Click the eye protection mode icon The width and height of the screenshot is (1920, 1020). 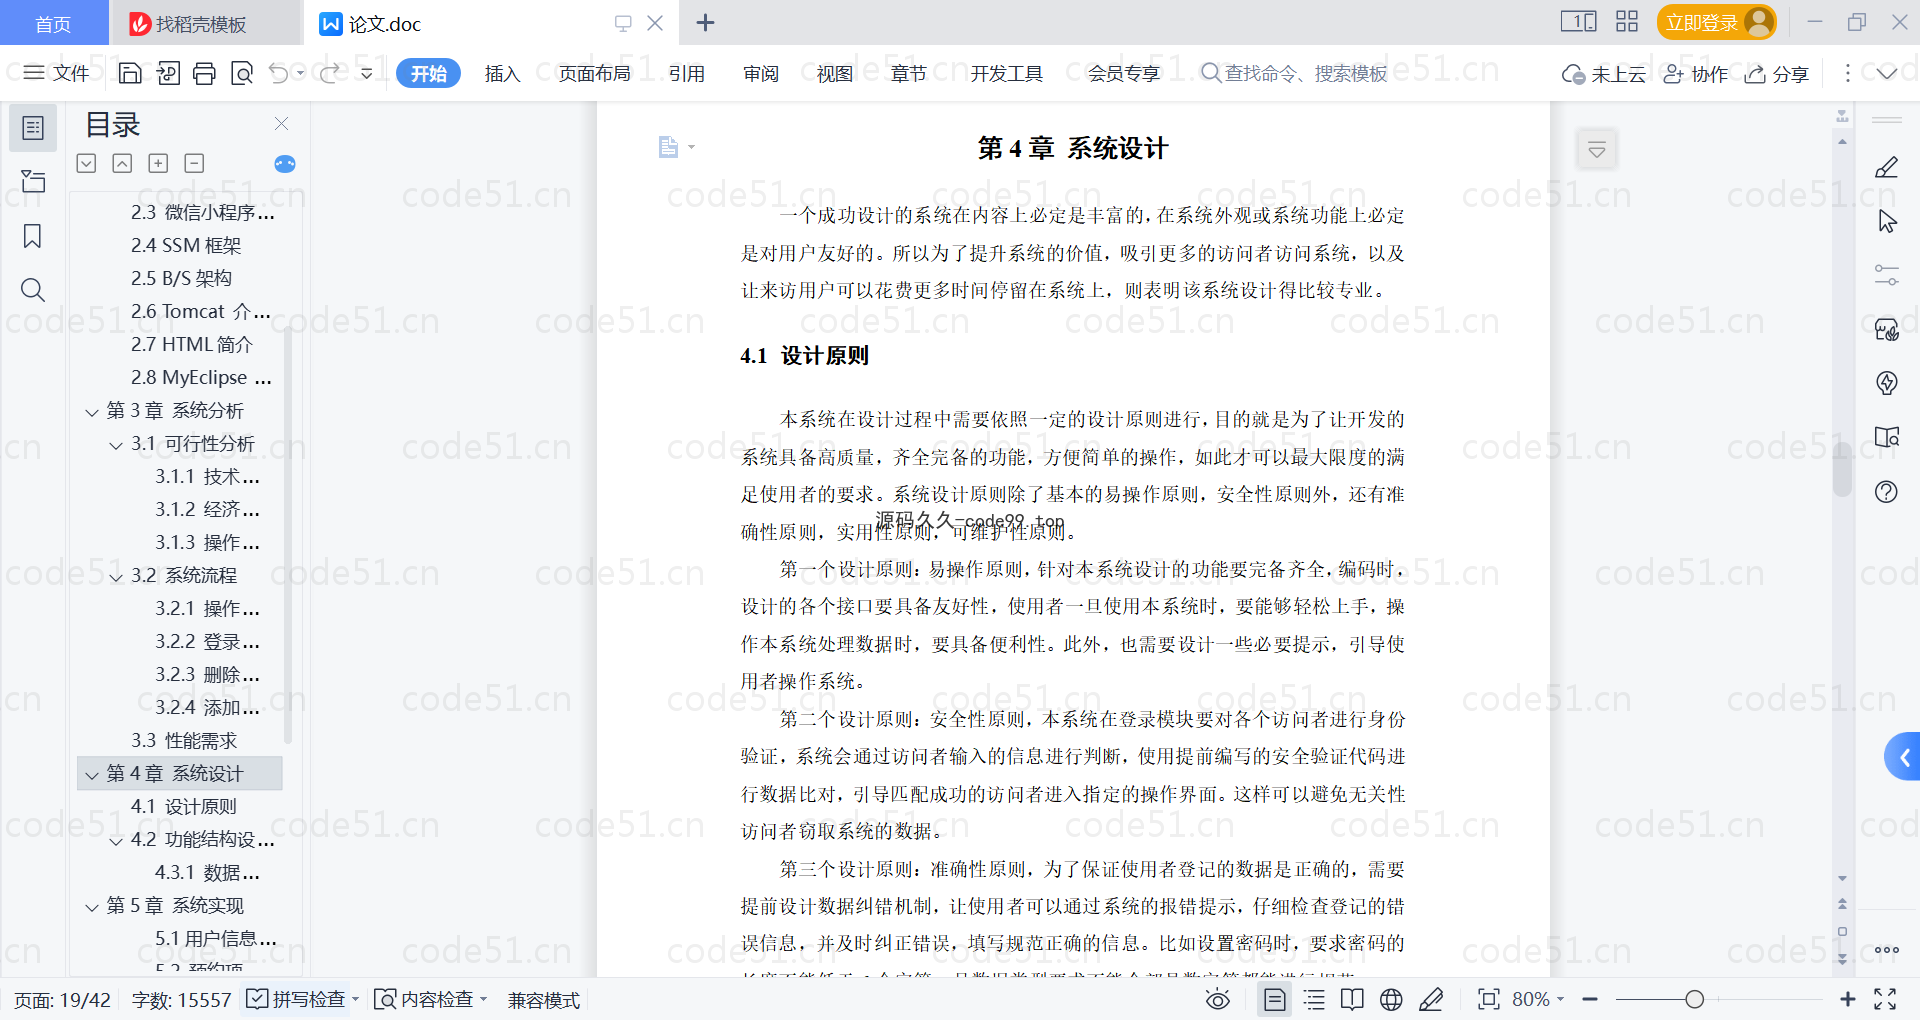(1217, 999)
